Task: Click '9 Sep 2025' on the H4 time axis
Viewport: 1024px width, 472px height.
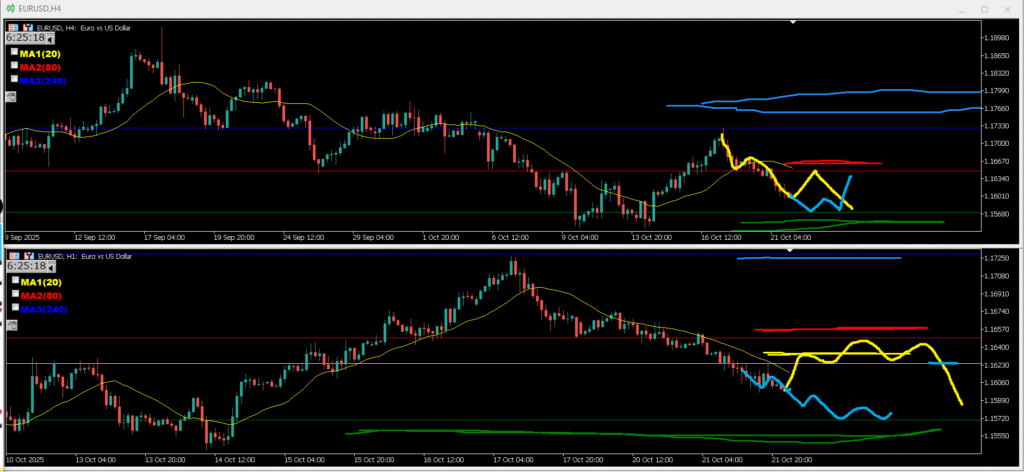Action: point(22,238)
